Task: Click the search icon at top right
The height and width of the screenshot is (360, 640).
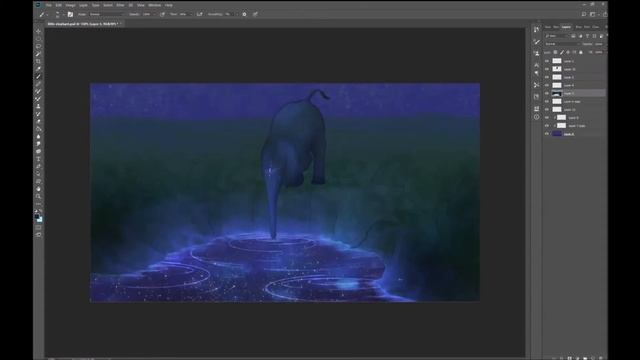Action: pos(584,14)
